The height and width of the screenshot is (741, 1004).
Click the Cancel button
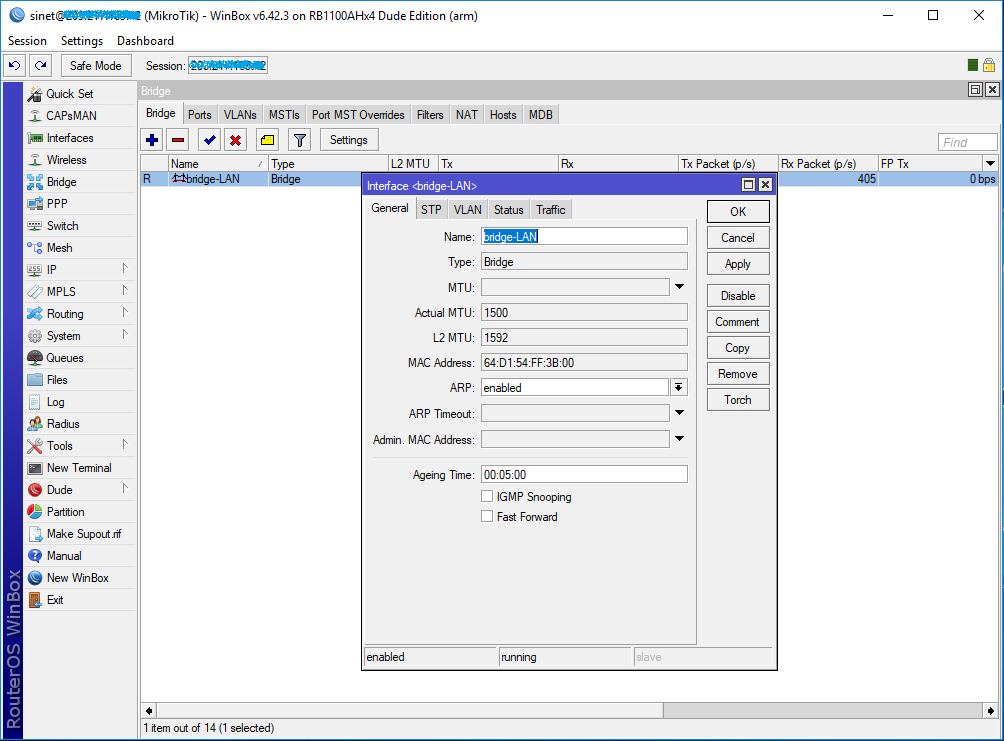point(738,238)
